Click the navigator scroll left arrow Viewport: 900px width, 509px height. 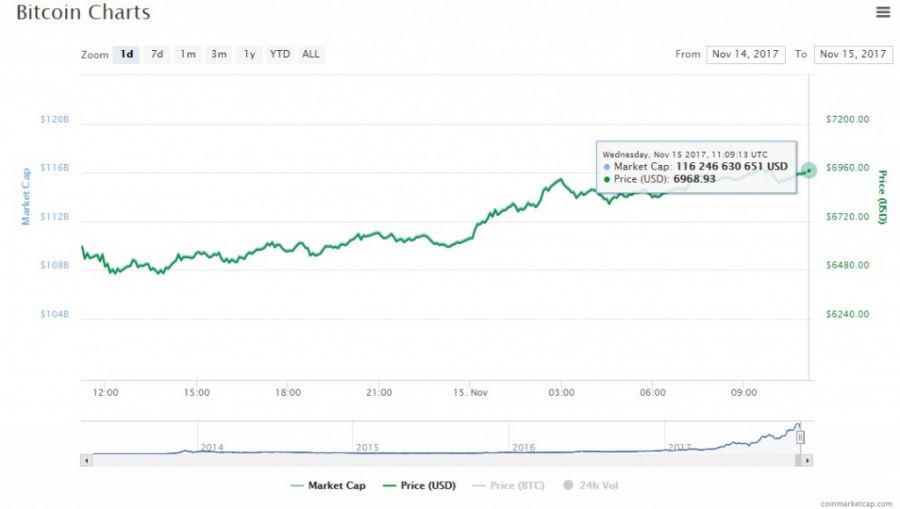[x=87, y=460]
